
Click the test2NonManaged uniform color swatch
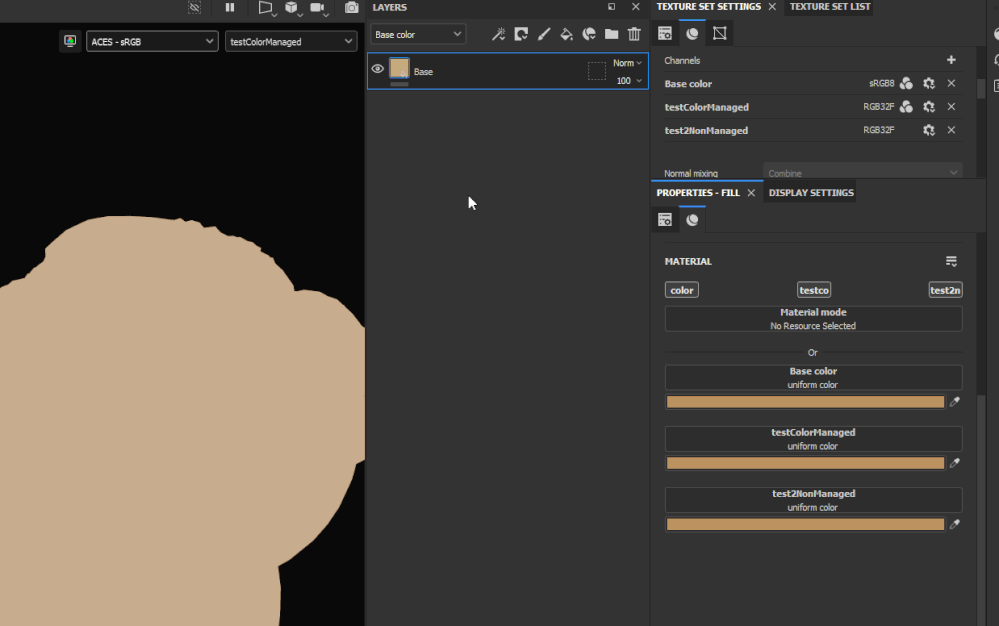(x=805, y=525)
